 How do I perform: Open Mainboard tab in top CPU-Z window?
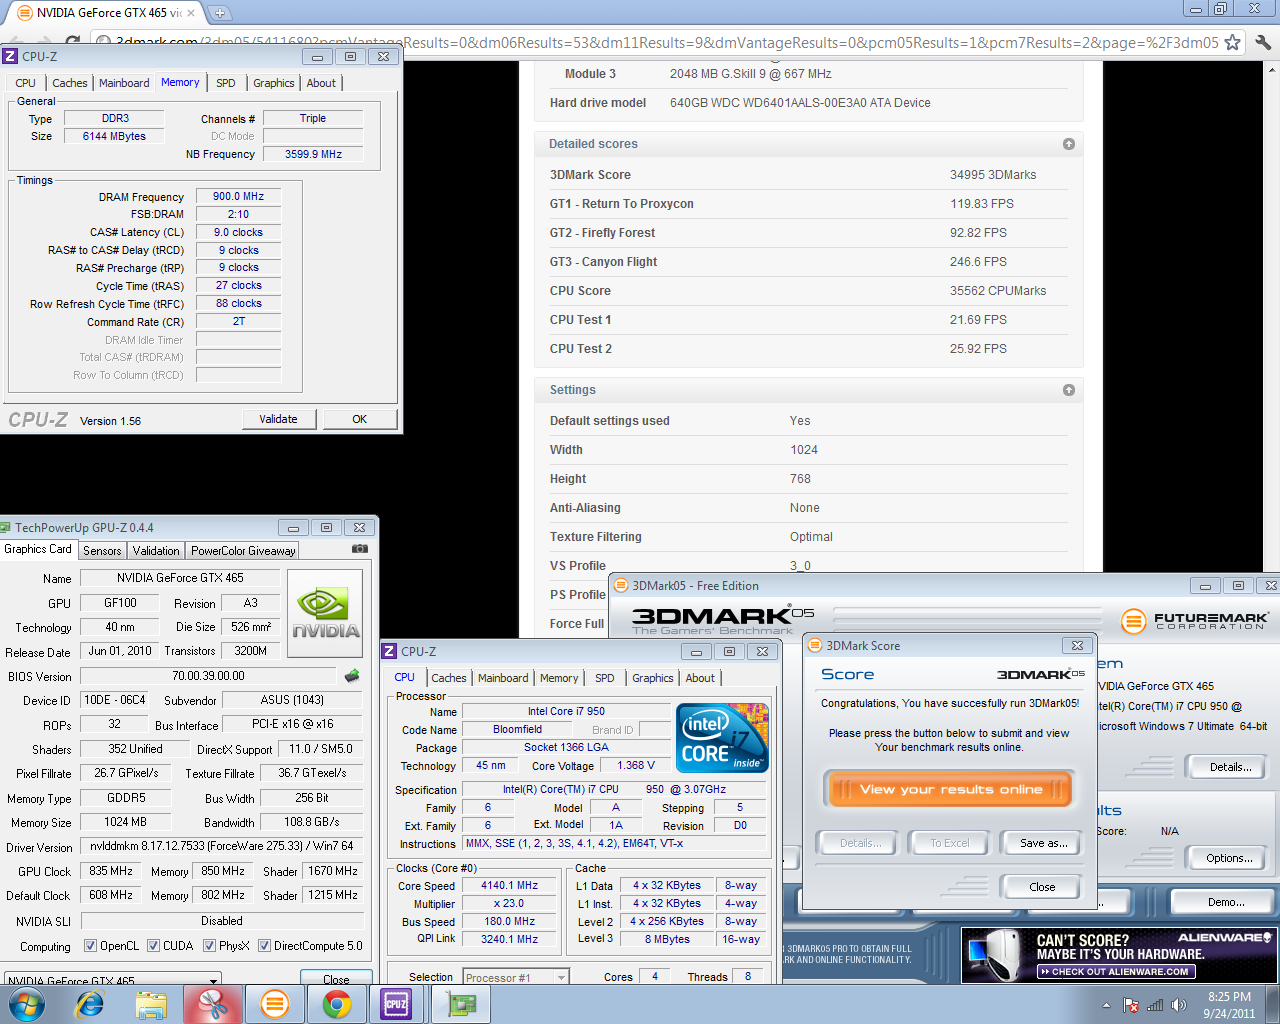(124, 83)
